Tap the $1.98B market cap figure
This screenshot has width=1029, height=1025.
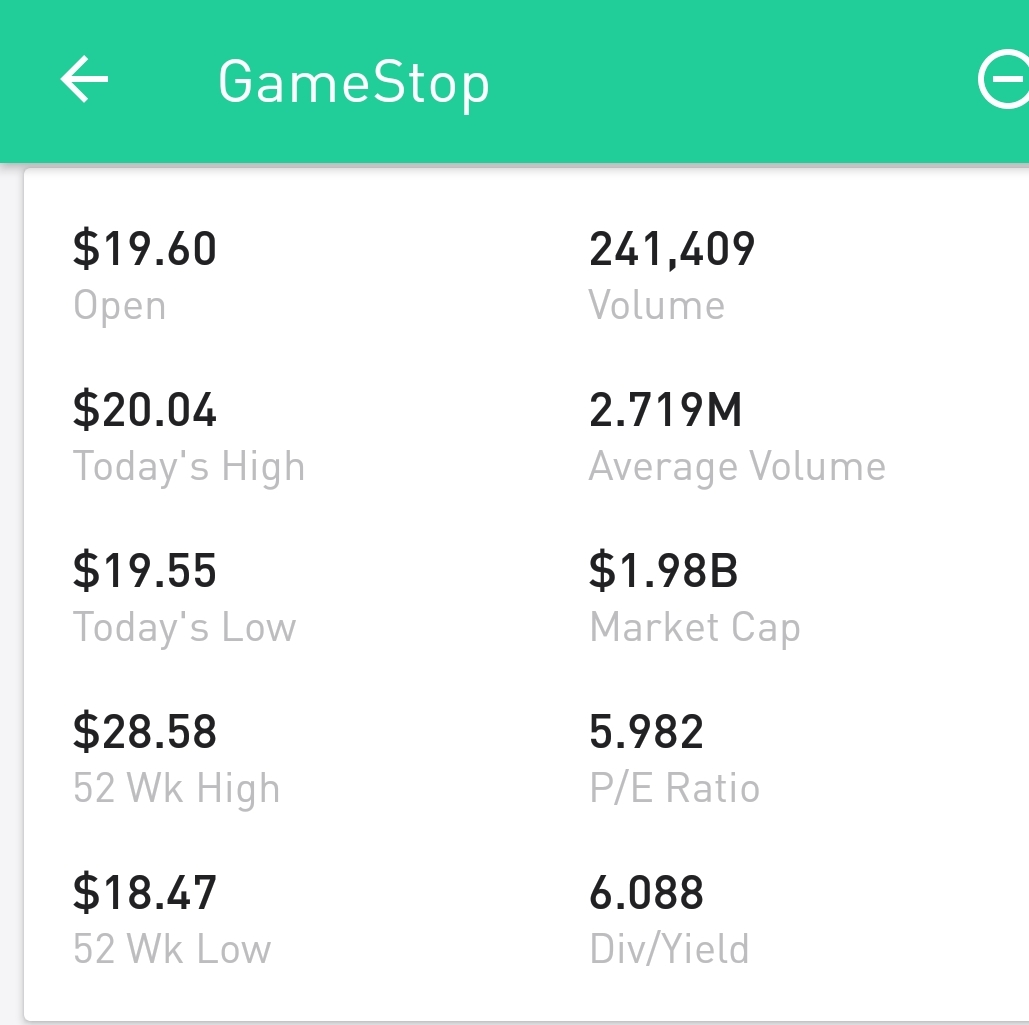click(663, 570)
